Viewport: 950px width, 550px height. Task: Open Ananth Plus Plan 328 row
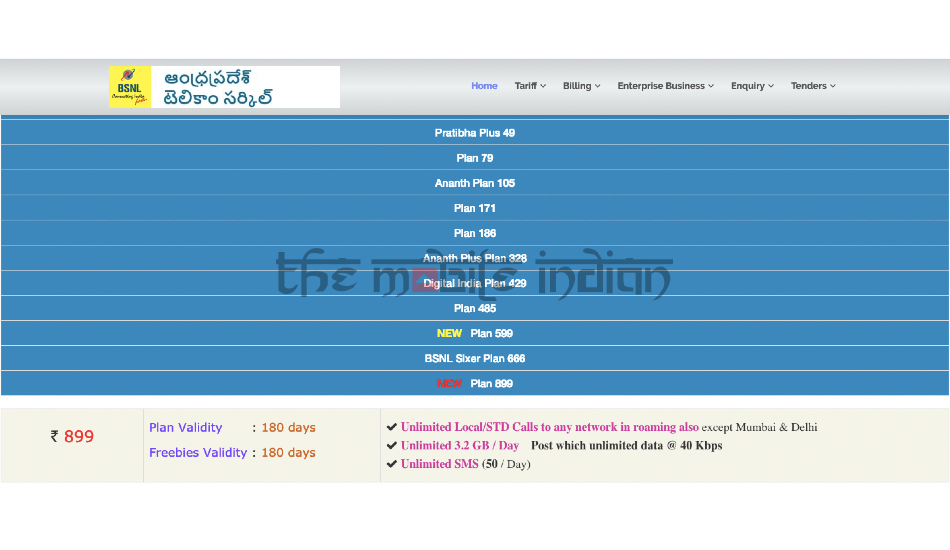475,258
